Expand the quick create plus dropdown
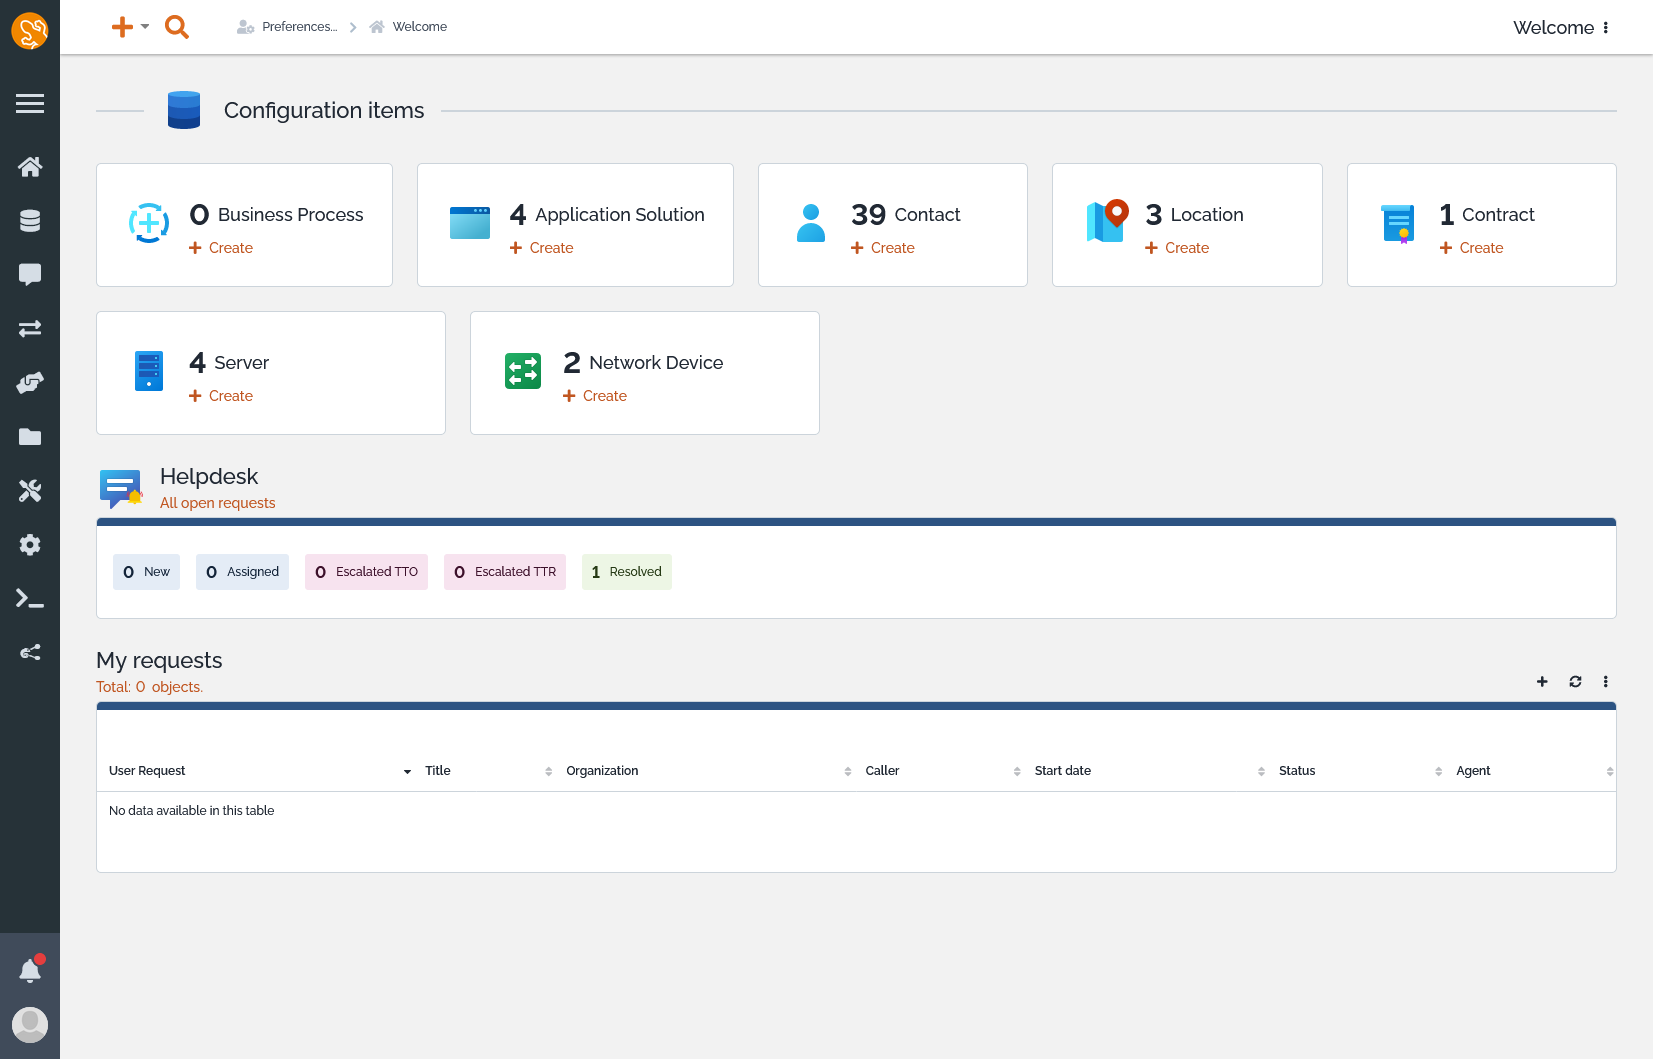 click(129, 27)
